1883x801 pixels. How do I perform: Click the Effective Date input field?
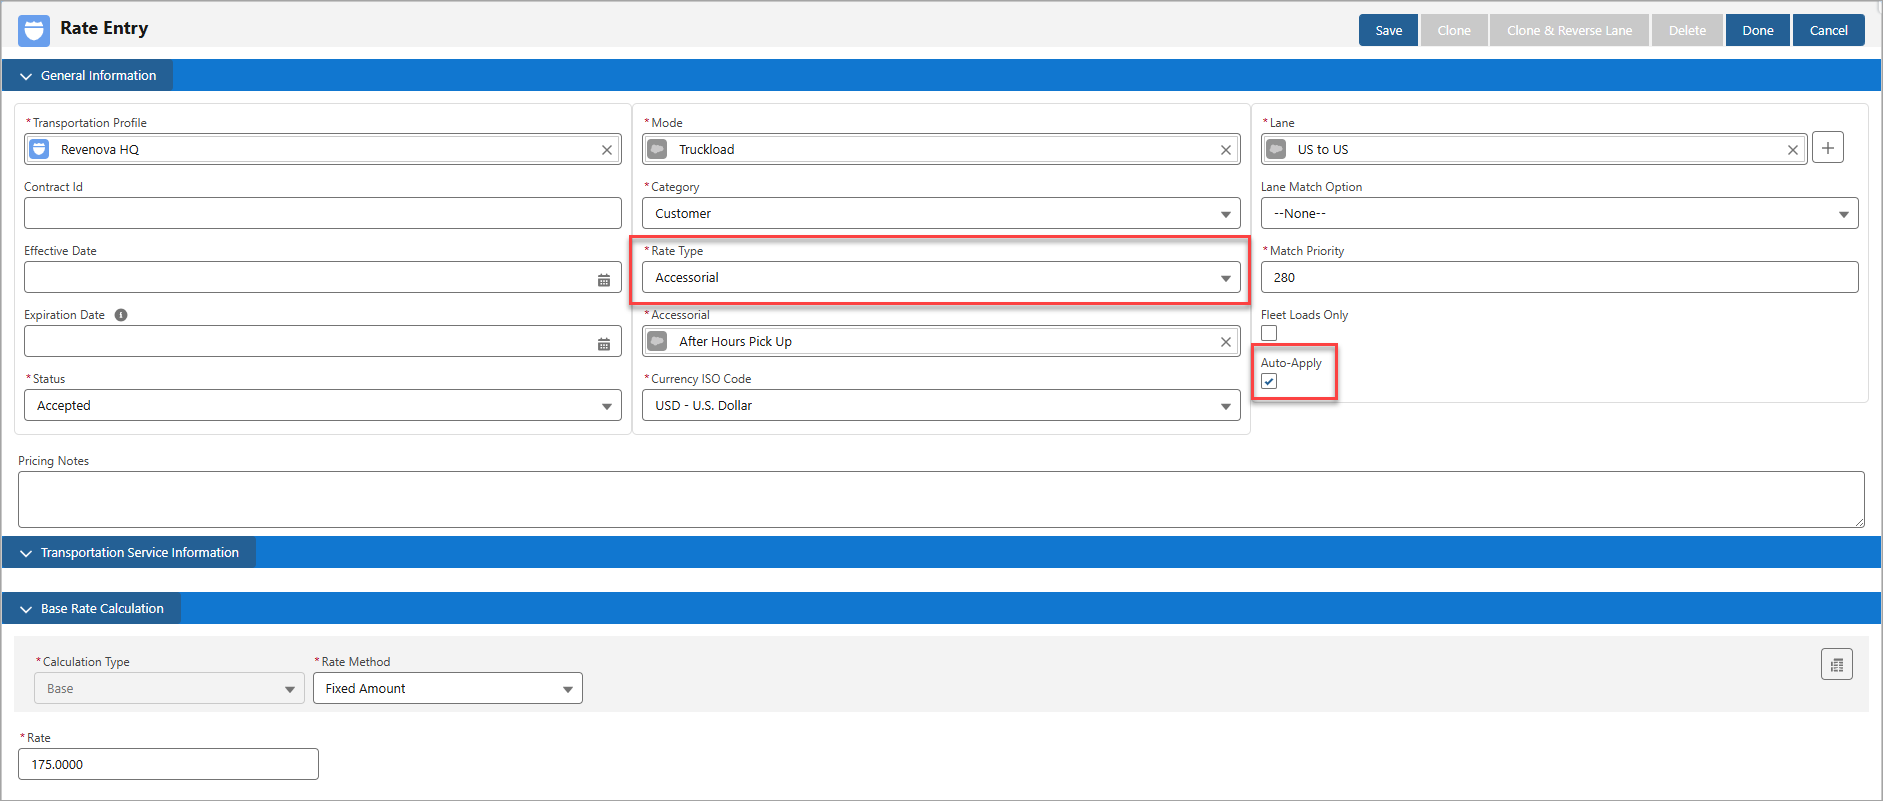click(323, 277)
